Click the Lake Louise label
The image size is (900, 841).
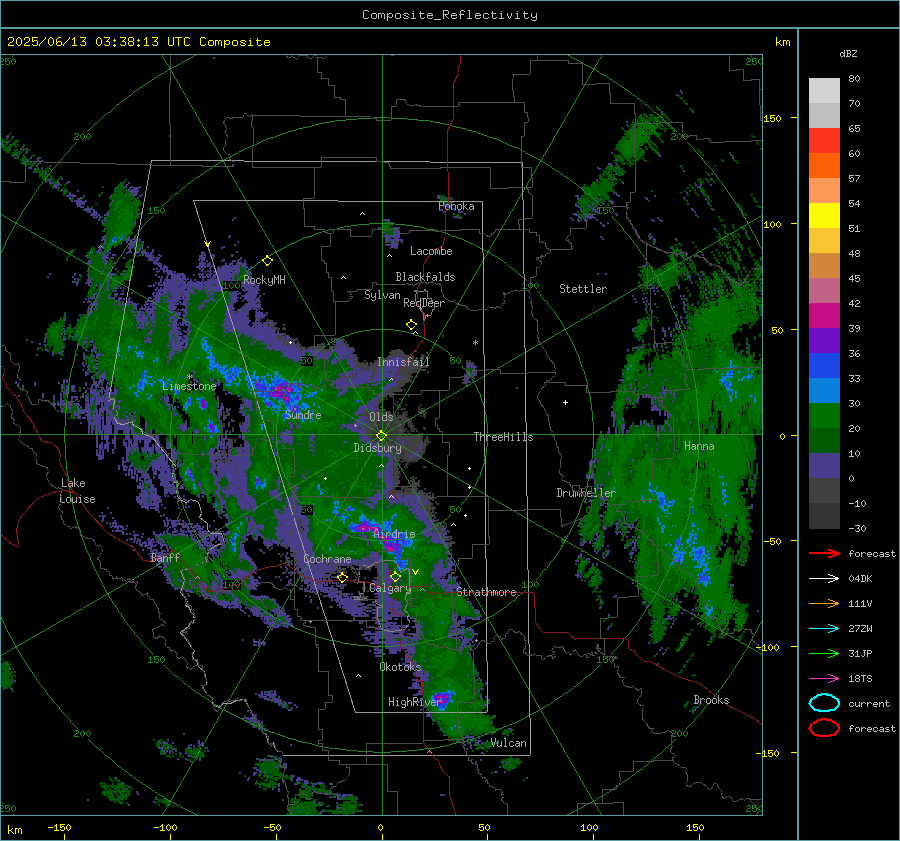click(x=77, y=491)
